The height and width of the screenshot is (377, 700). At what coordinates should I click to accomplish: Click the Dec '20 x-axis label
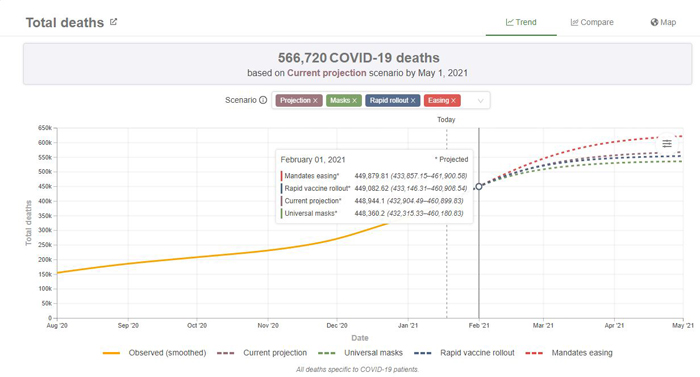[x=337, y=326]
